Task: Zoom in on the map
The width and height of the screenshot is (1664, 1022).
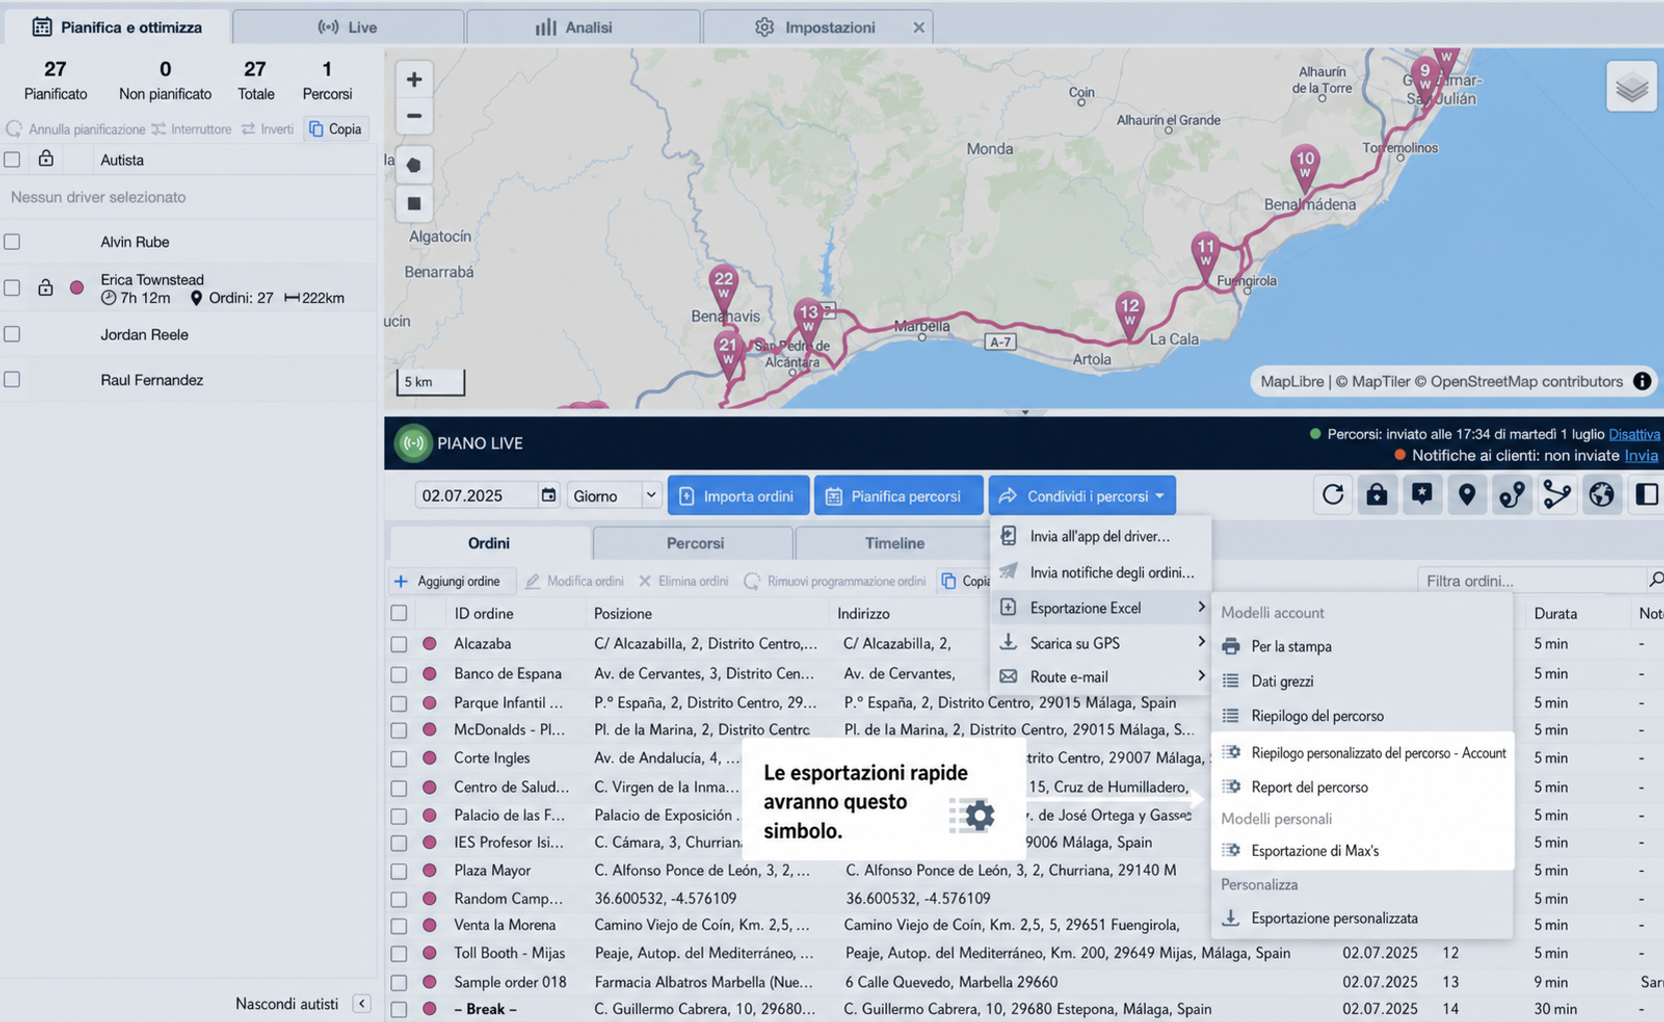Action: coord(414,79)
